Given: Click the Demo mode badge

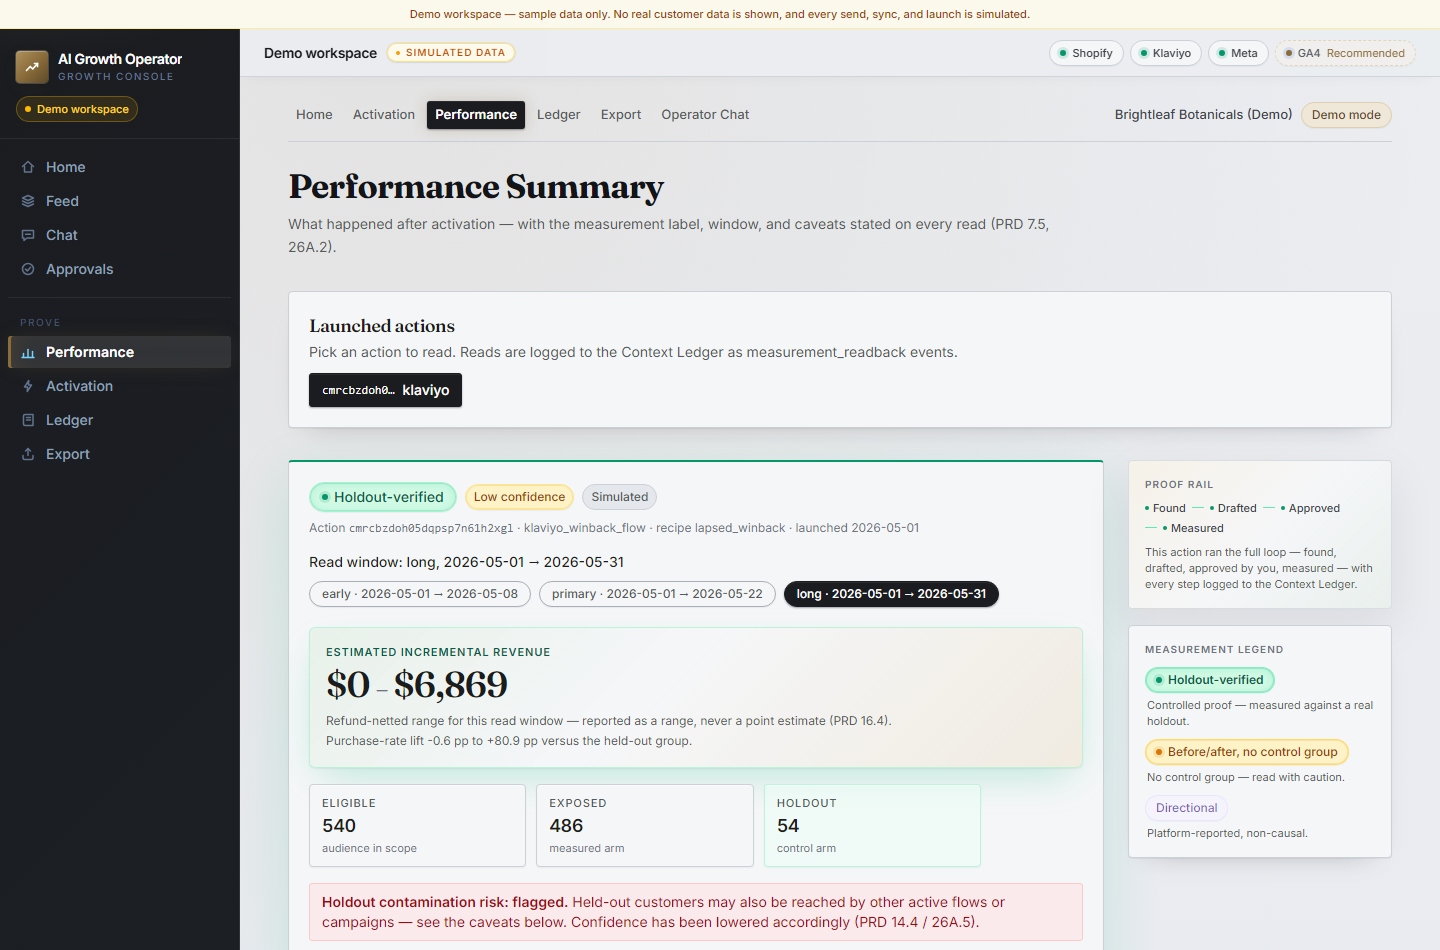Looking at the screenshot, I should (1346, 115).
